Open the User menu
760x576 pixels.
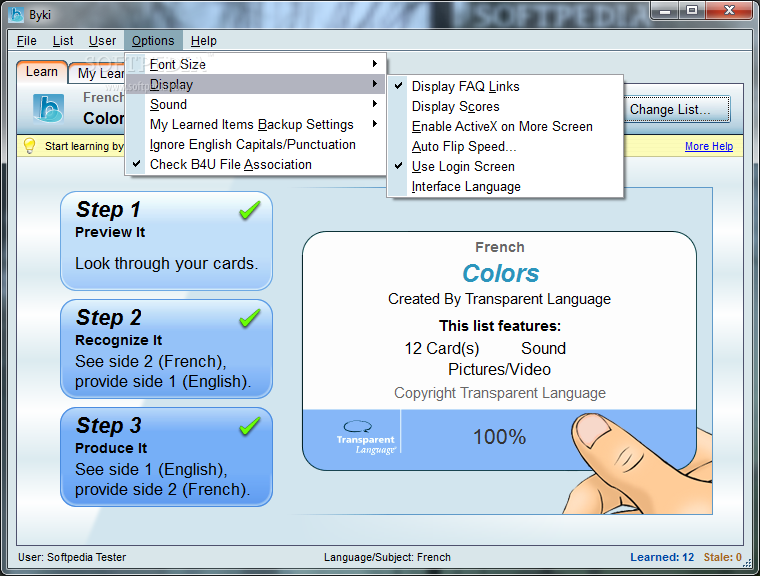(102, 41)
